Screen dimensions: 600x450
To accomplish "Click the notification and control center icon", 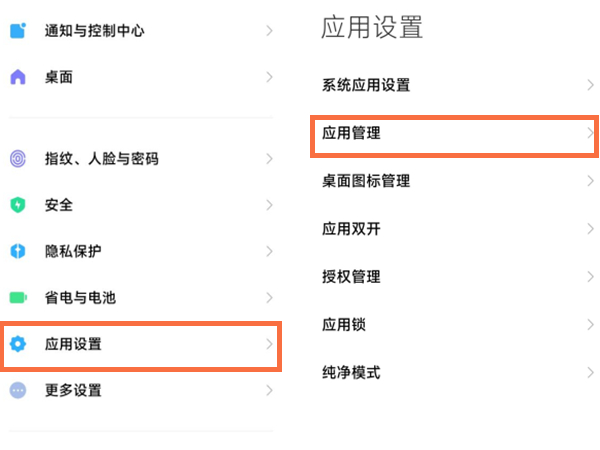I will 18,31.
